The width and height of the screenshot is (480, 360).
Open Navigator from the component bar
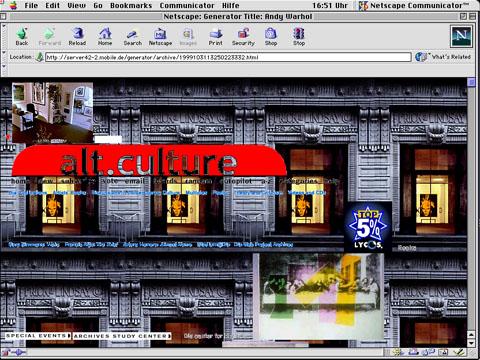point(397,352)
